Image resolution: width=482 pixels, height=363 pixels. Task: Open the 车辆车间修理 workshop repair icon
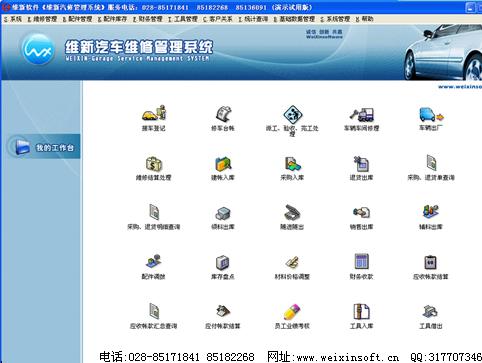tap(362, 115)
